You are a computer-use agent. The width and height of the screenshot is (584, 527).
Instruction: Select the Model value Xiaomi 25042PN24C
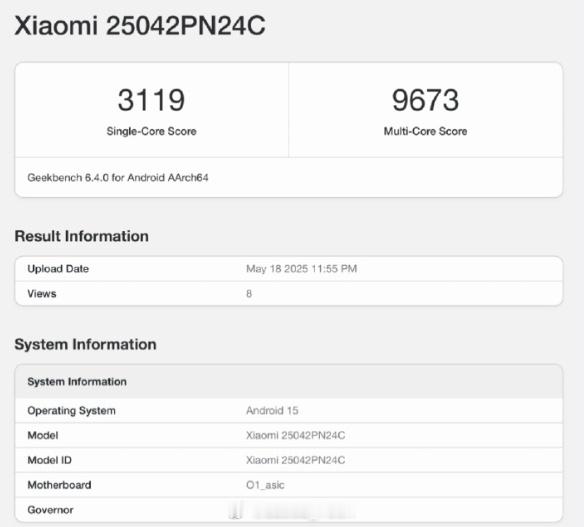[295, 435]
